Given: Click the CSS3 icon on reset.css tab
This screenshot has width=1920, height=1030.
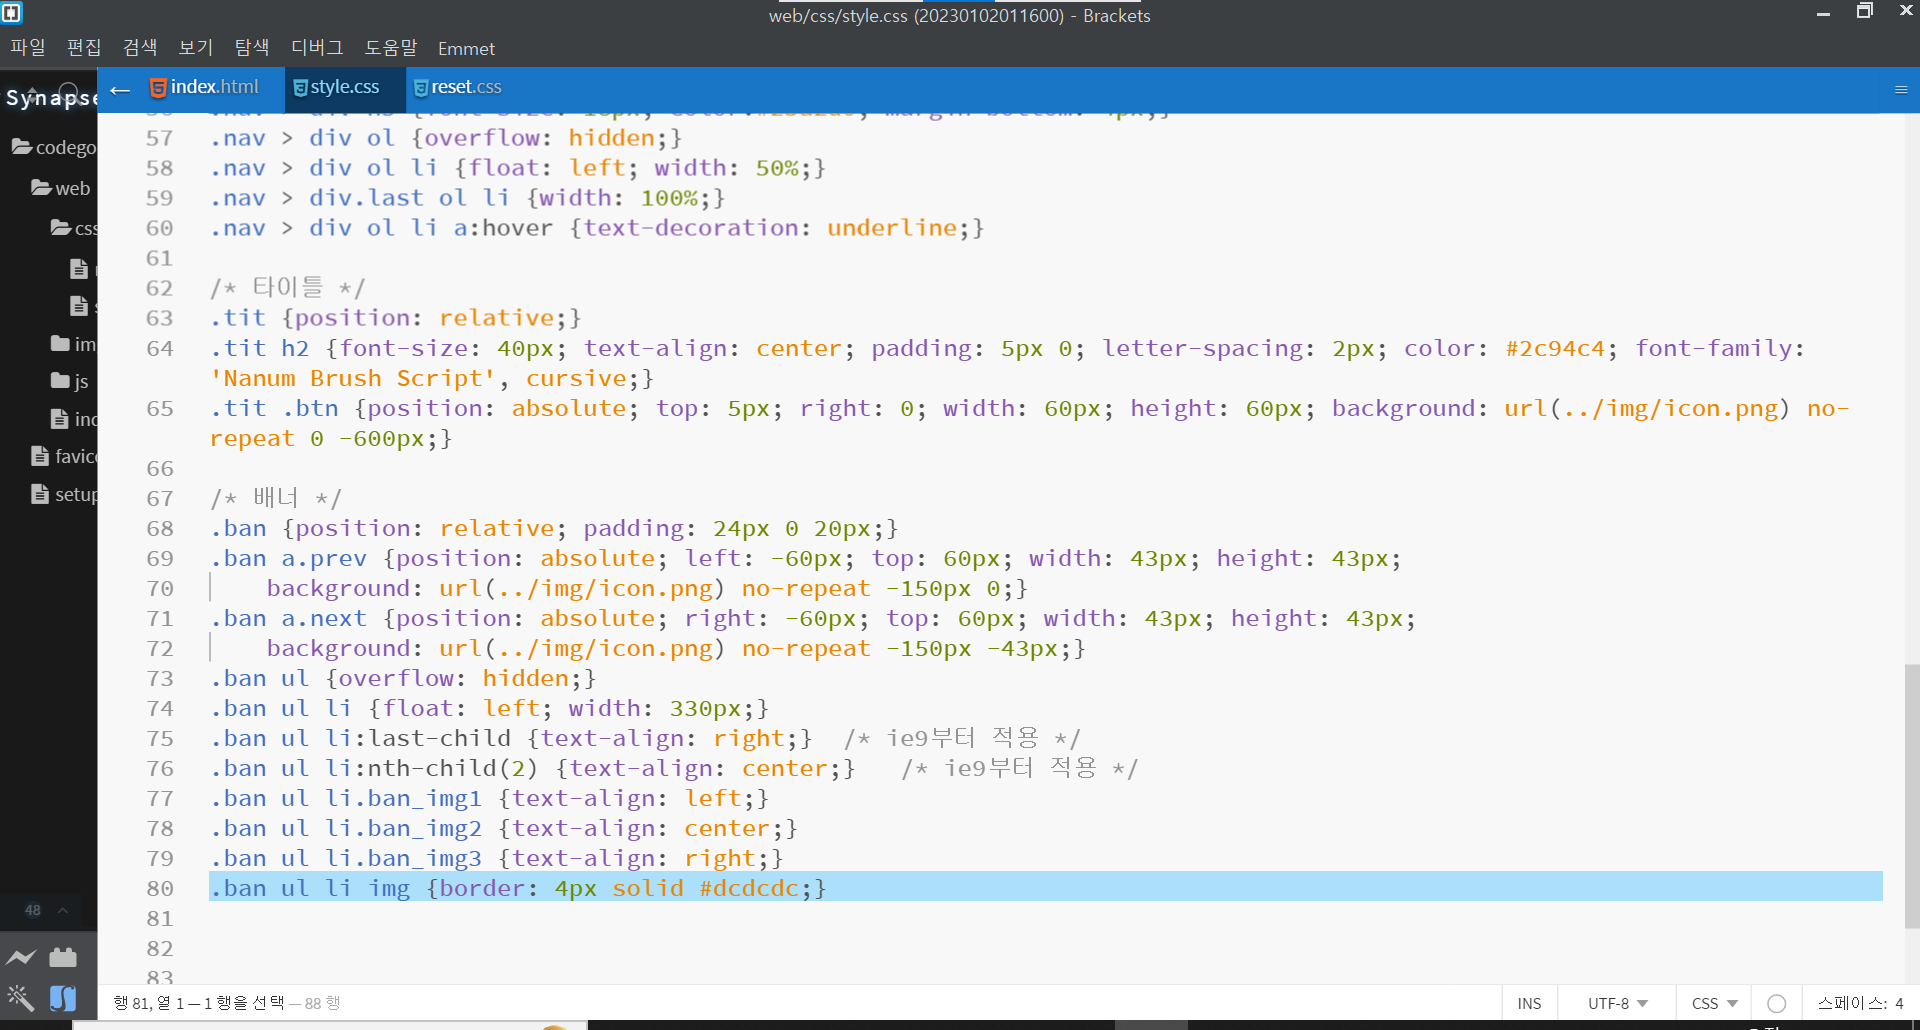Looking at the screenshot, I should pos(421,88).
